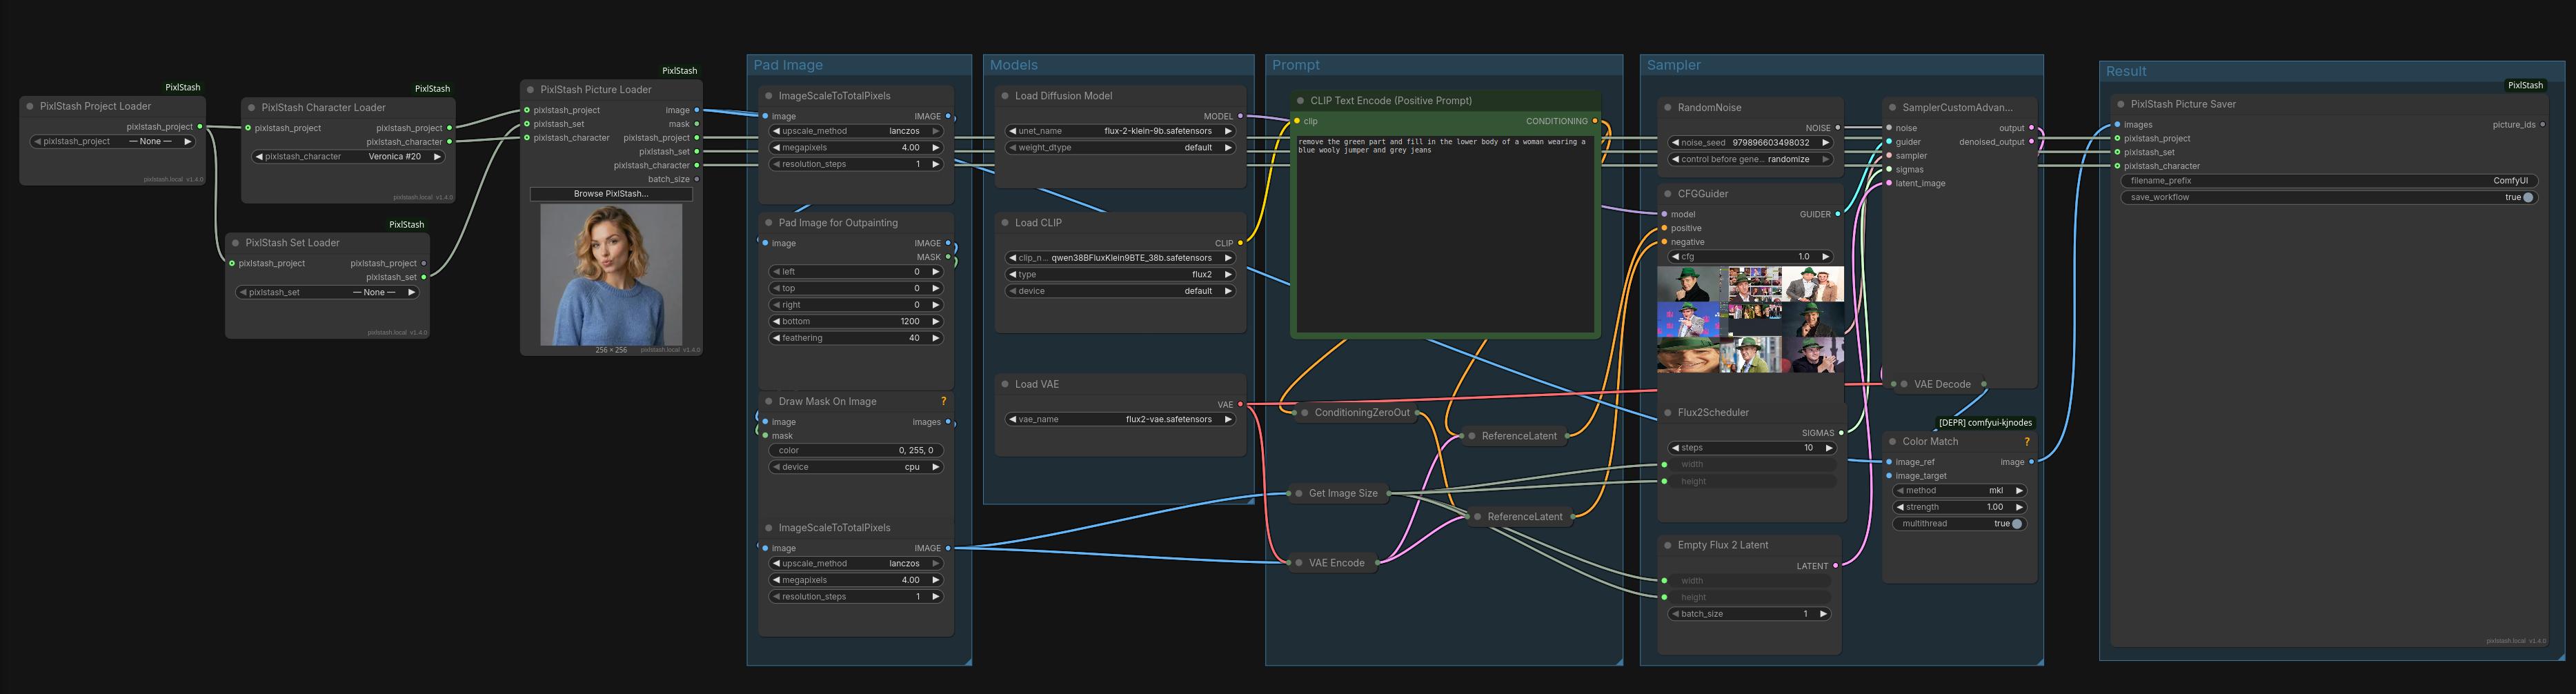
Task: Open the pixlstash_project None dropdown
Action: click(113, 141)
